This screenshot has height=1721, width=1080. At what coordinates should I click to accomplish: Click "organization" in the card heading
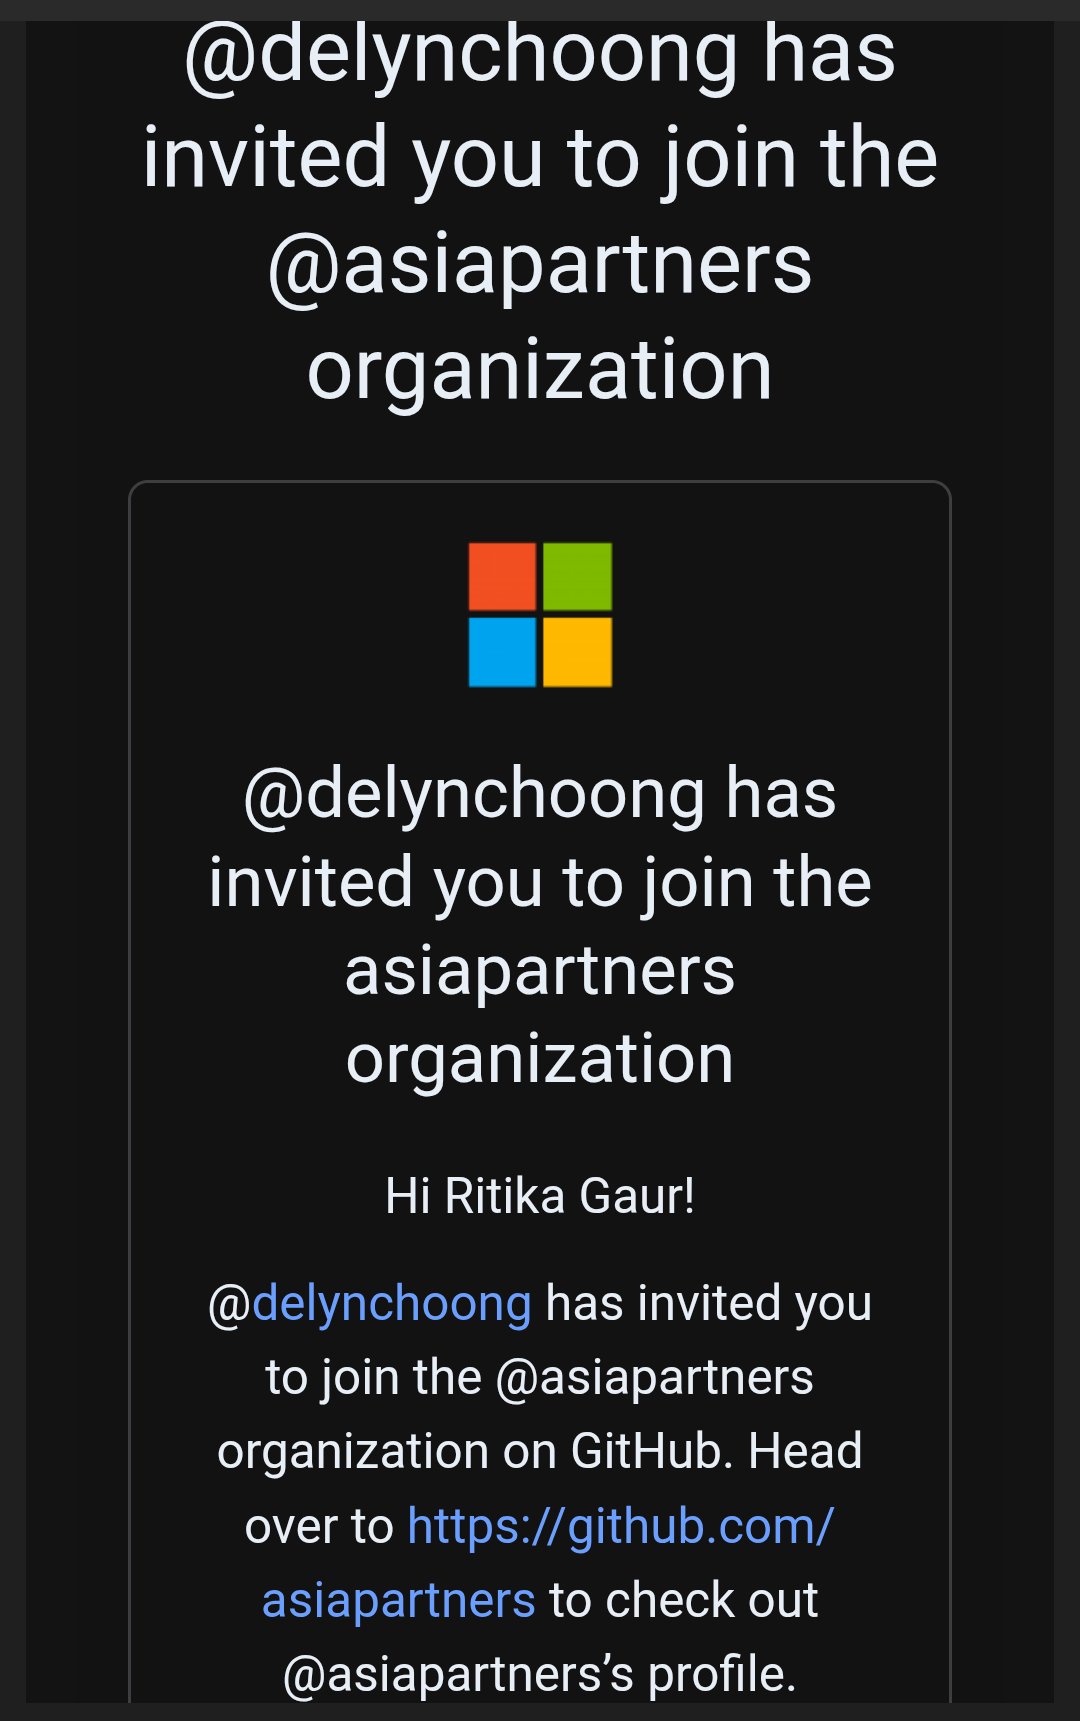tap(540, 1060)
